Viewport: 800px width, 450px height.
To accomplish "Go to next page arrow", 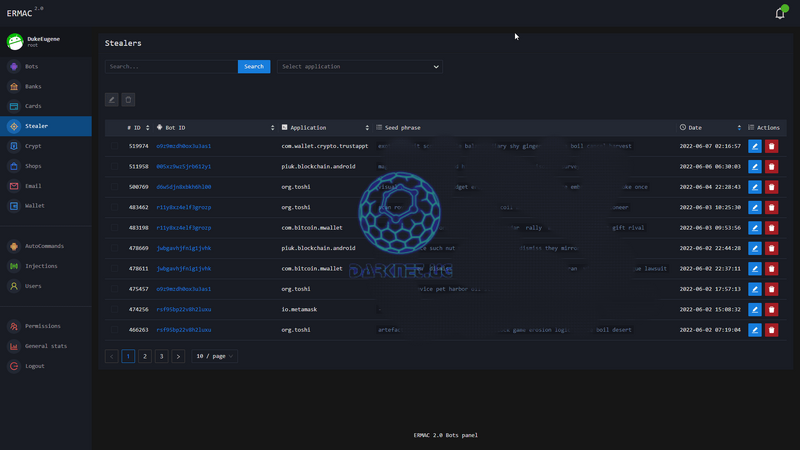I will coord(178,356).
